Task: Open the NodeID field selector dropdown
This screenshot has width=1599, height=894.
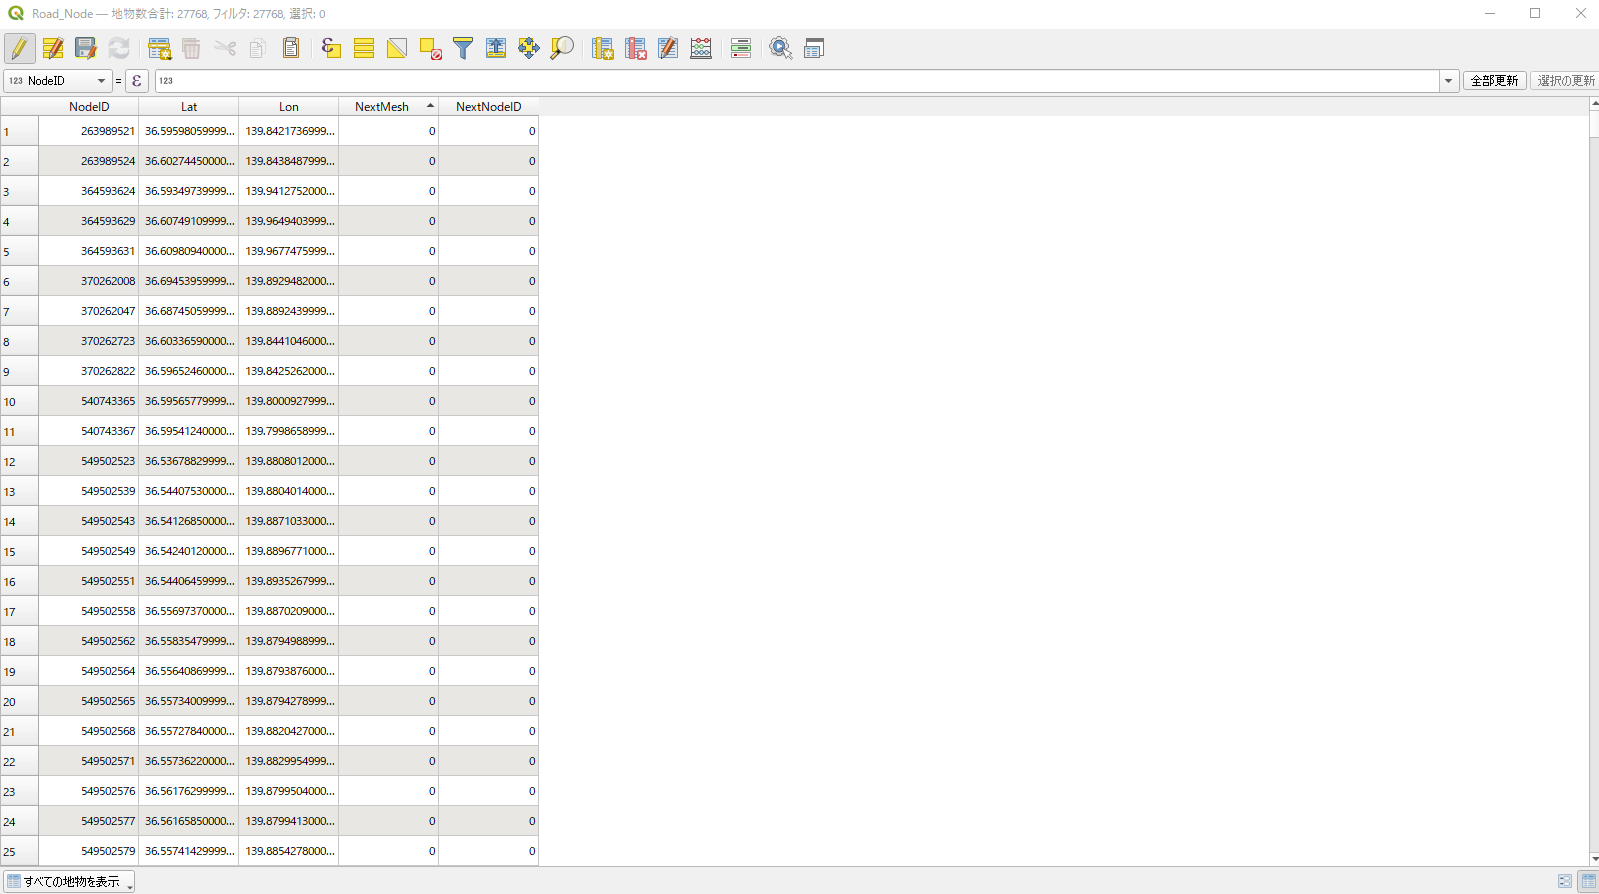Action: [57, 81]
